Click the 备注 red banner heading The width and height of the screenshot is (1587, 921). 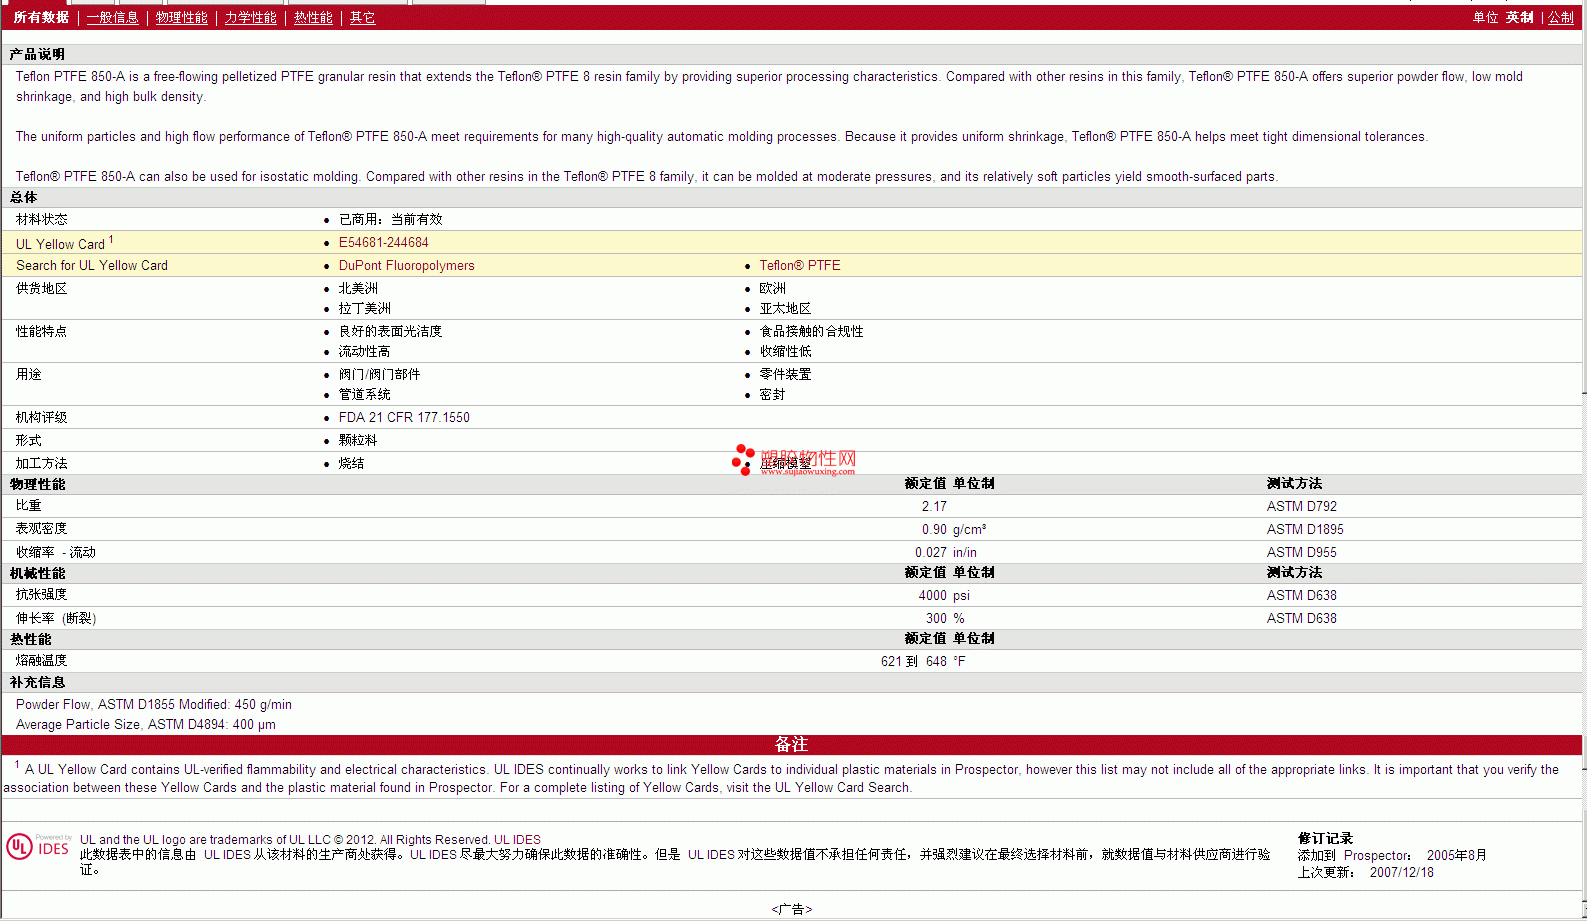pos(791,744)
